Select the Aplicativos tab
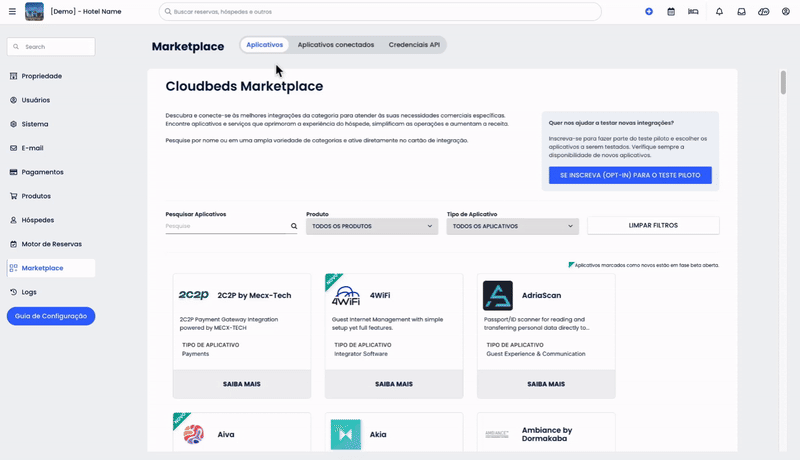Screen dimensions: 800x460 coord(264,45)
